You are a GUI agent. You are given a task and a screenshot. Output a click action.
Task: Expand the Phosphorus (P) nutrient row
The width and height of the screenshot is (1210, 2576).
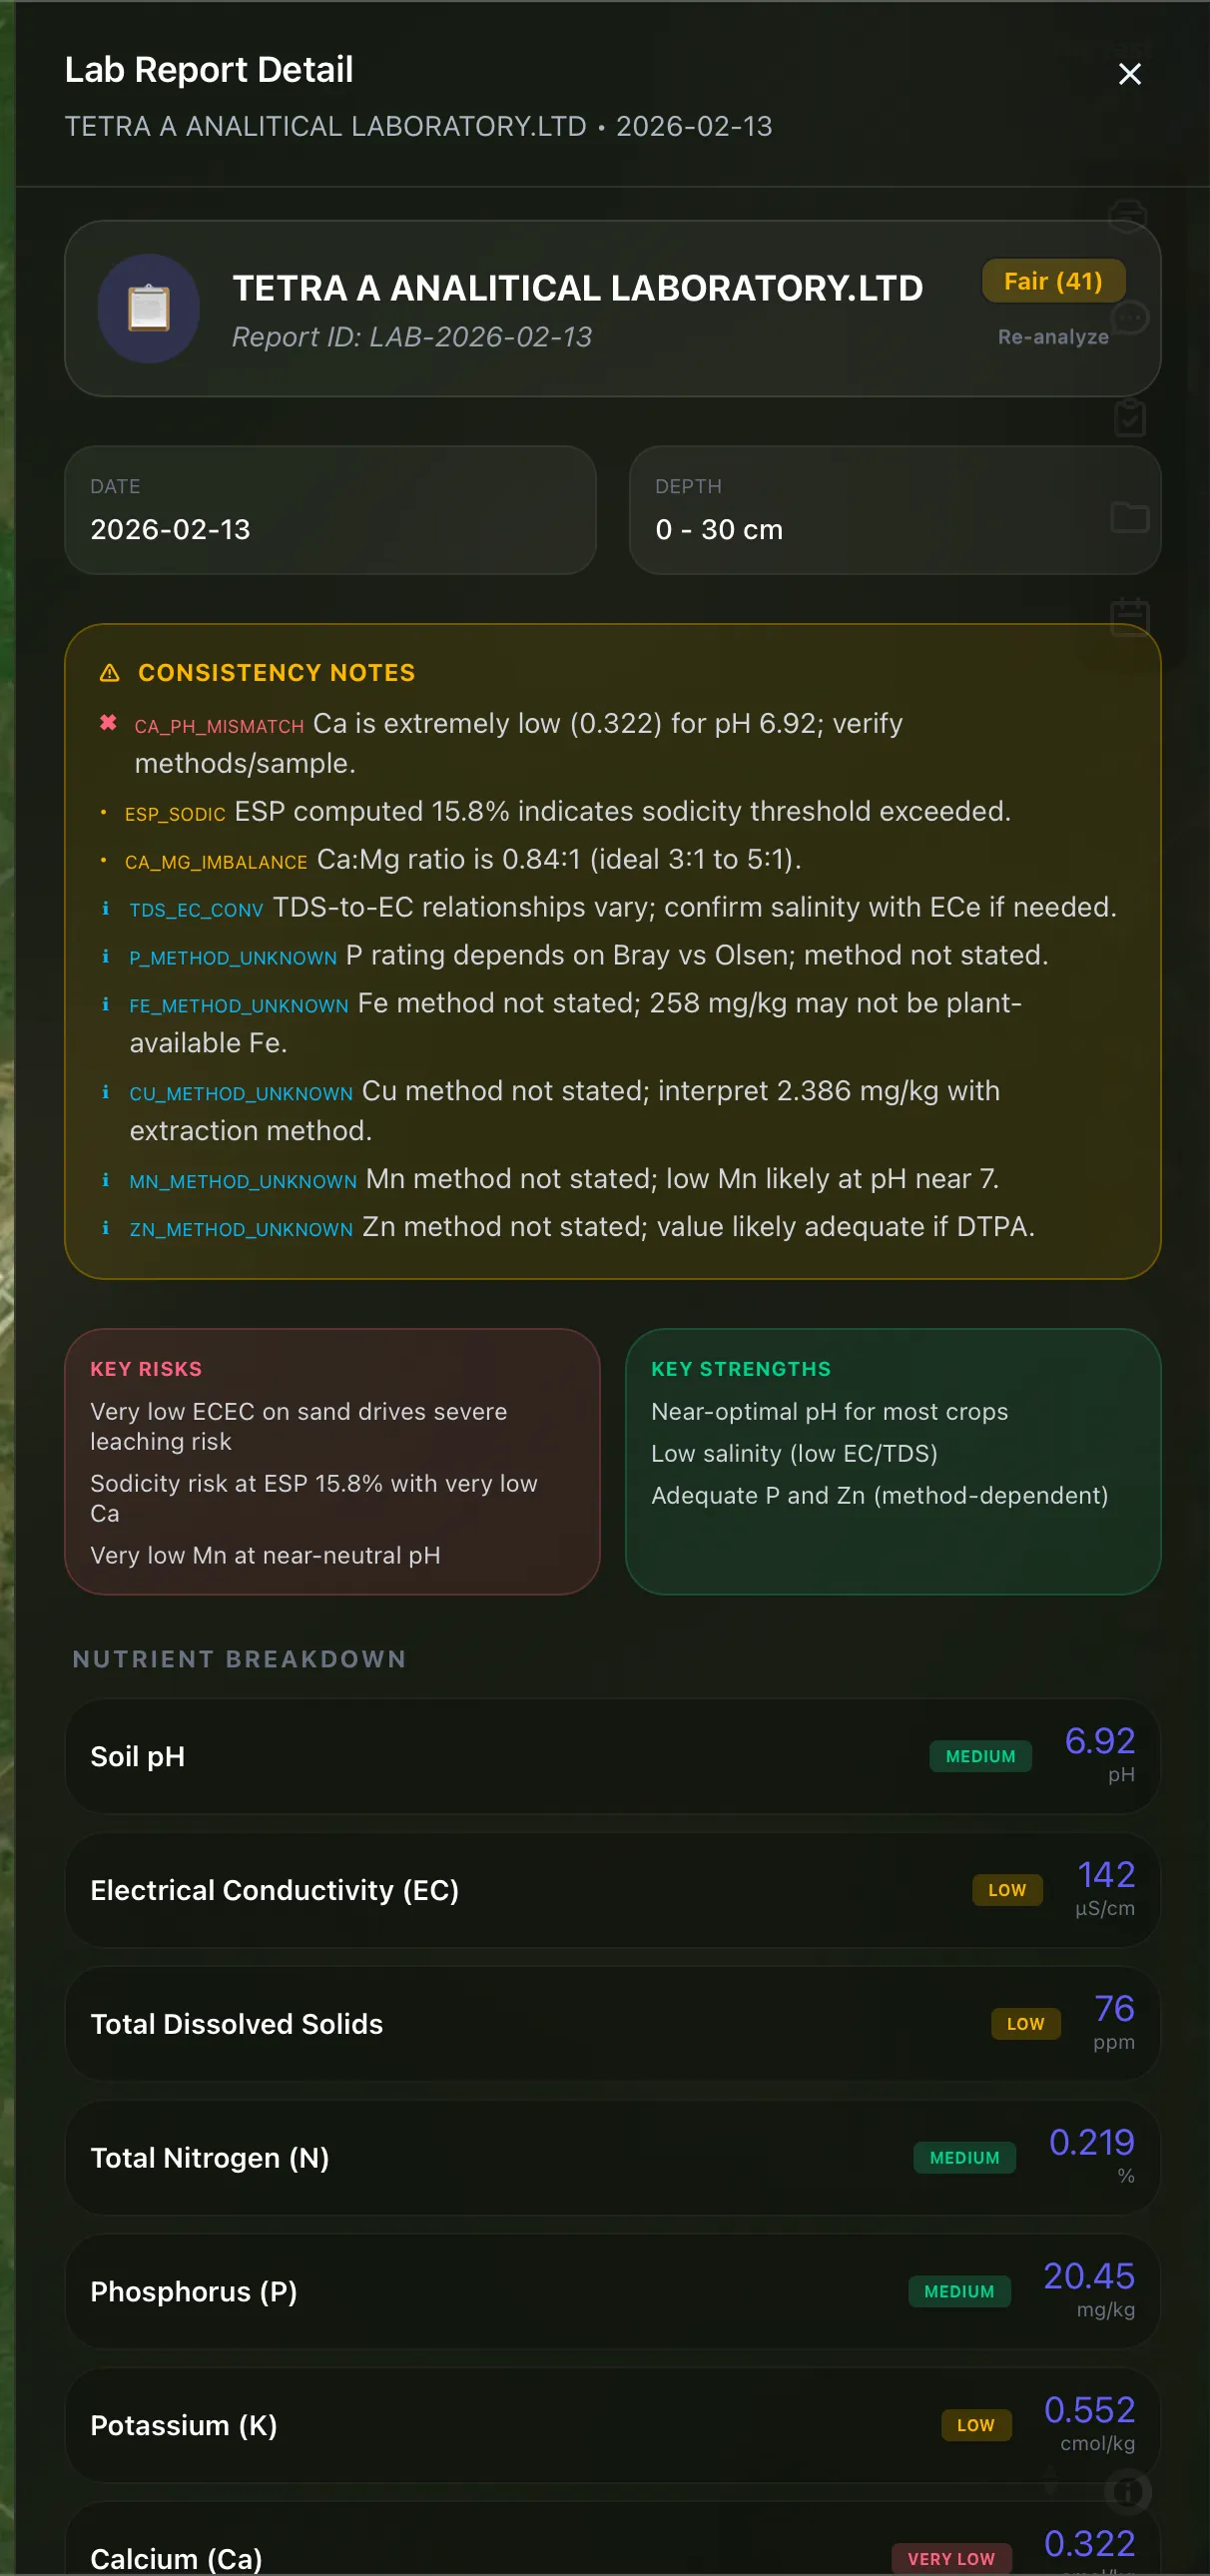click(612, 2291)
